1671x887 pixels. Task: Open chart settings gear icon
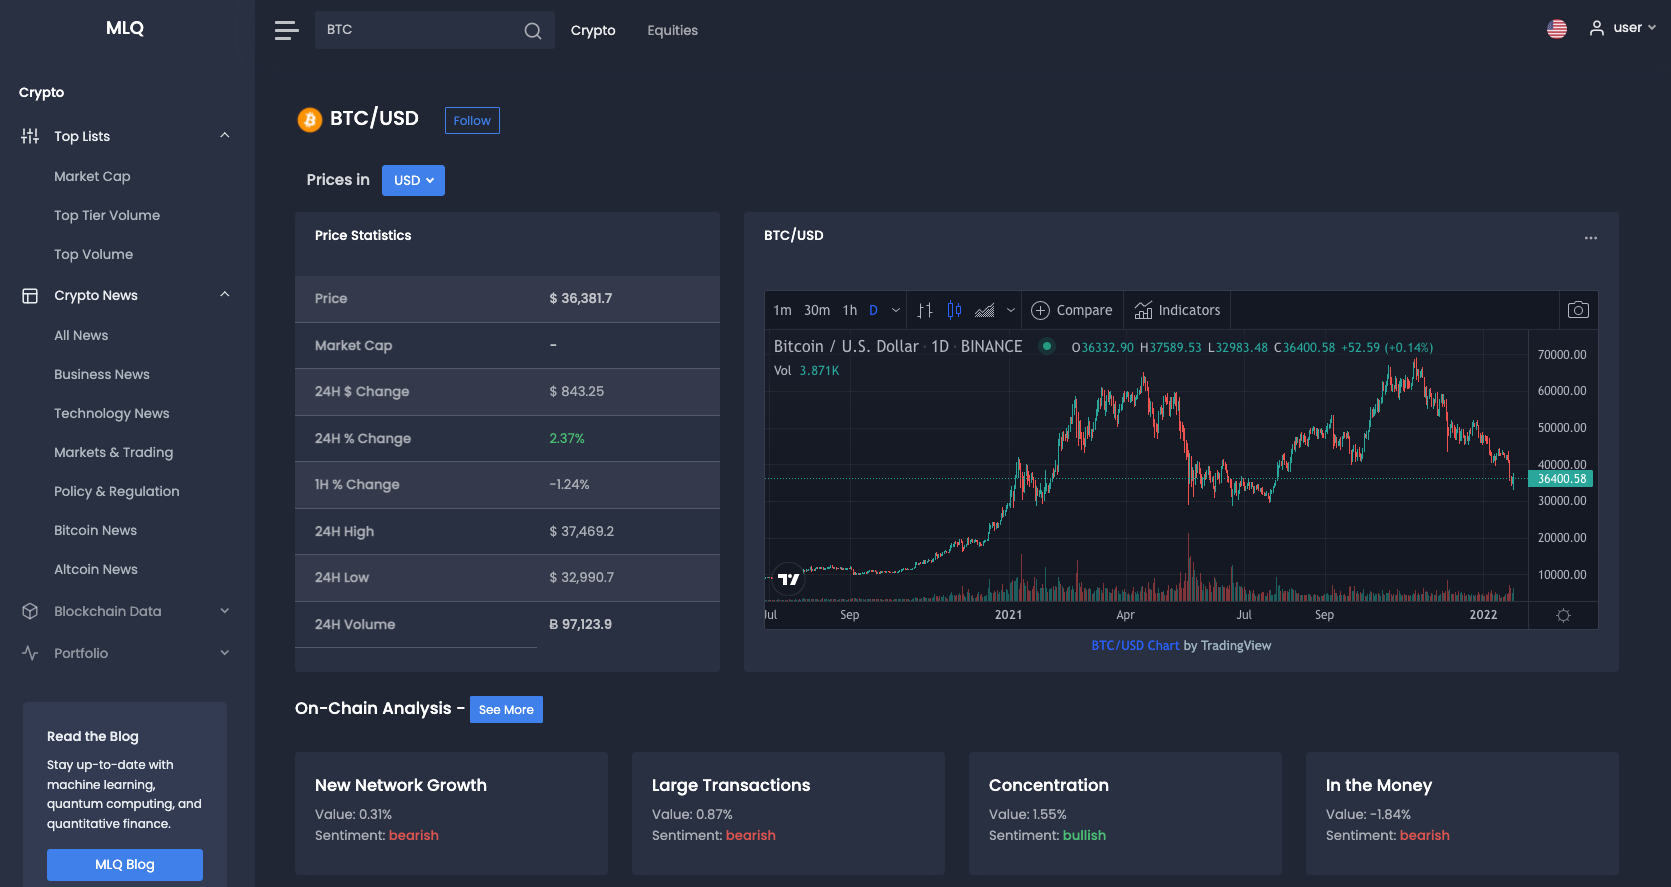click(1563, 615)
